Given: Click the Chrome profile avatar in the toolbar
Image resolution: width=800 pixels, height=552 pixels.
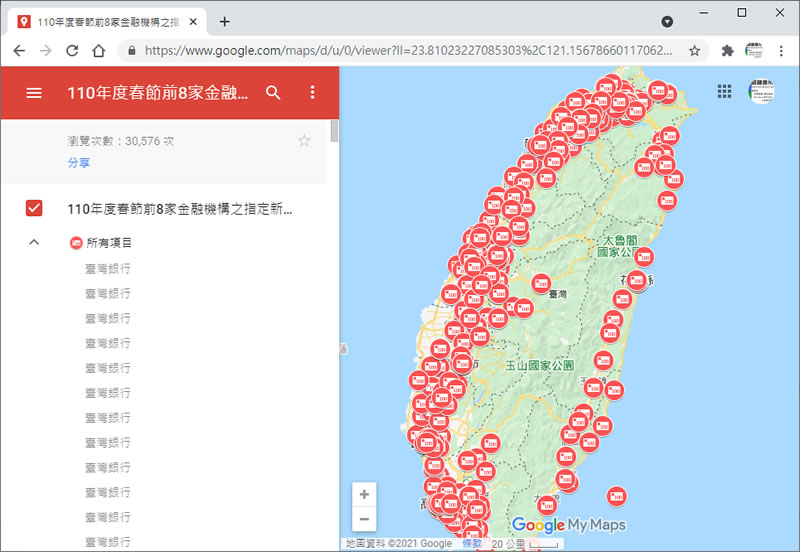Looking at the screenshot, I should 754,51.
